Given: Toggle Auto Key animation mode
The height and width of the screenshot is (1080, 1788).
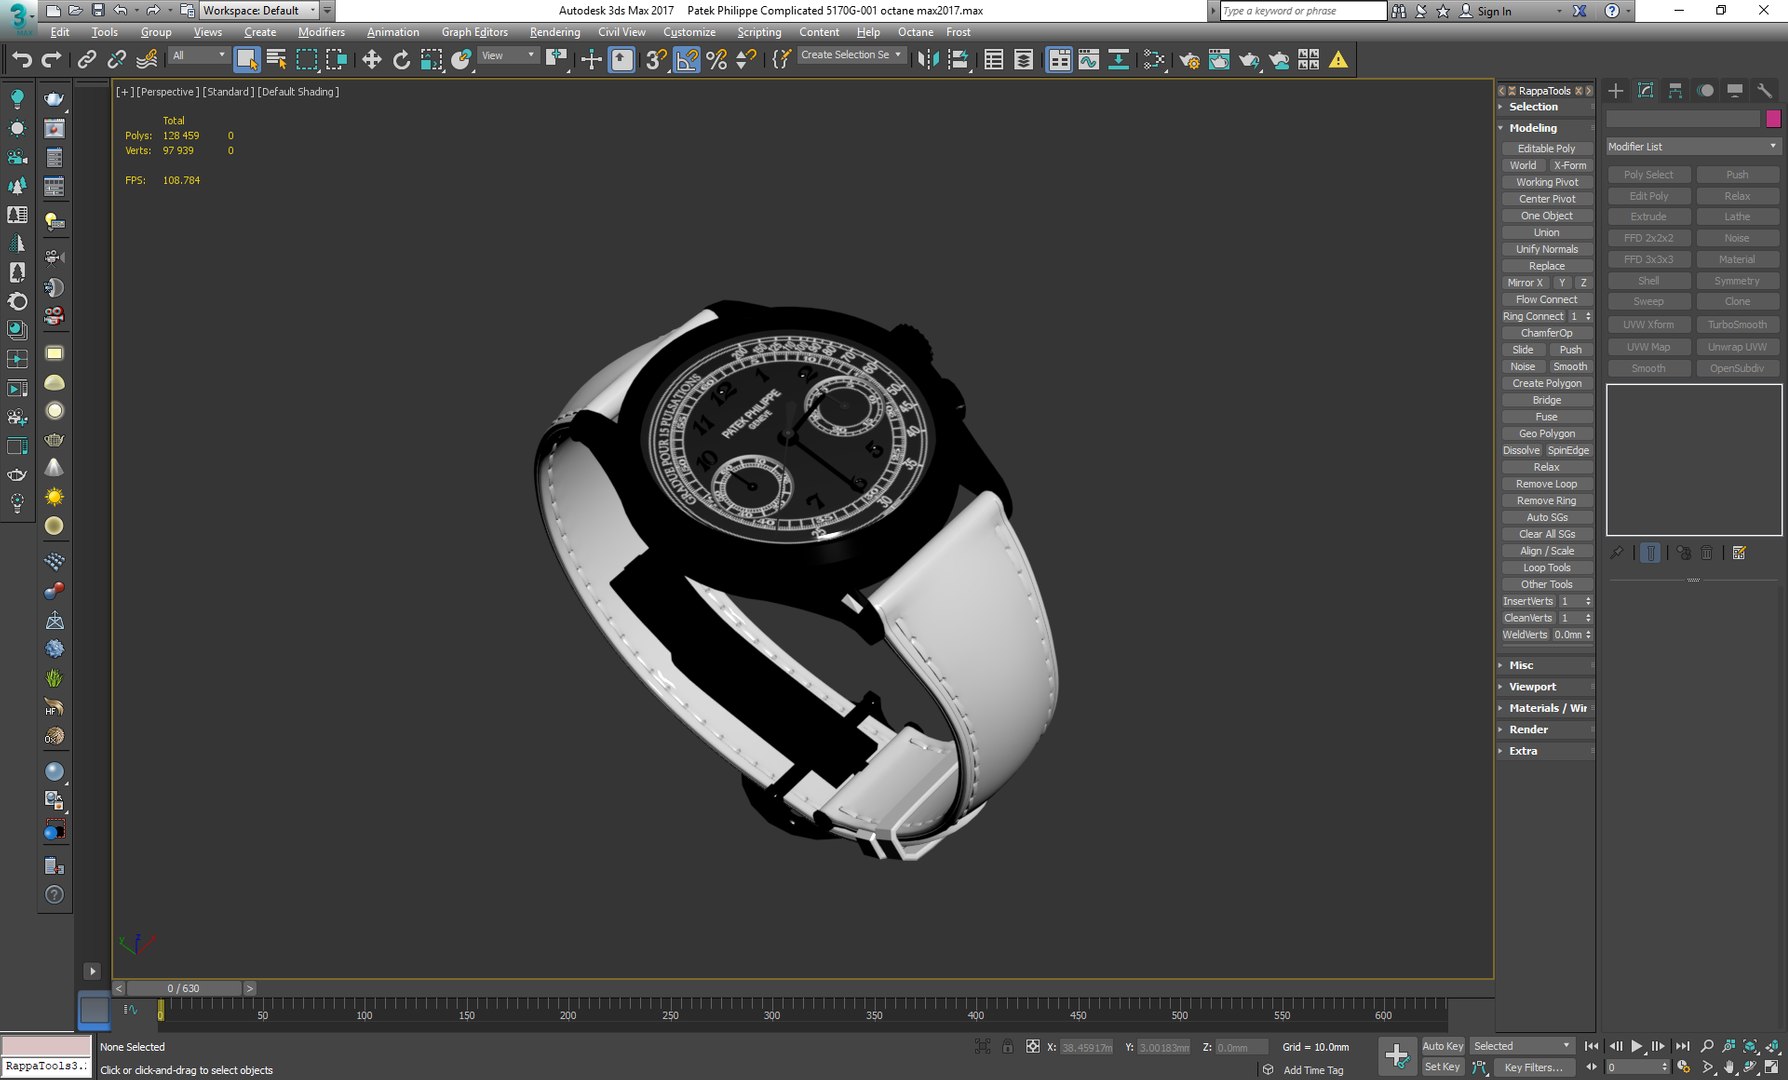Looking at the screenshot, I should point(1442,1046).
